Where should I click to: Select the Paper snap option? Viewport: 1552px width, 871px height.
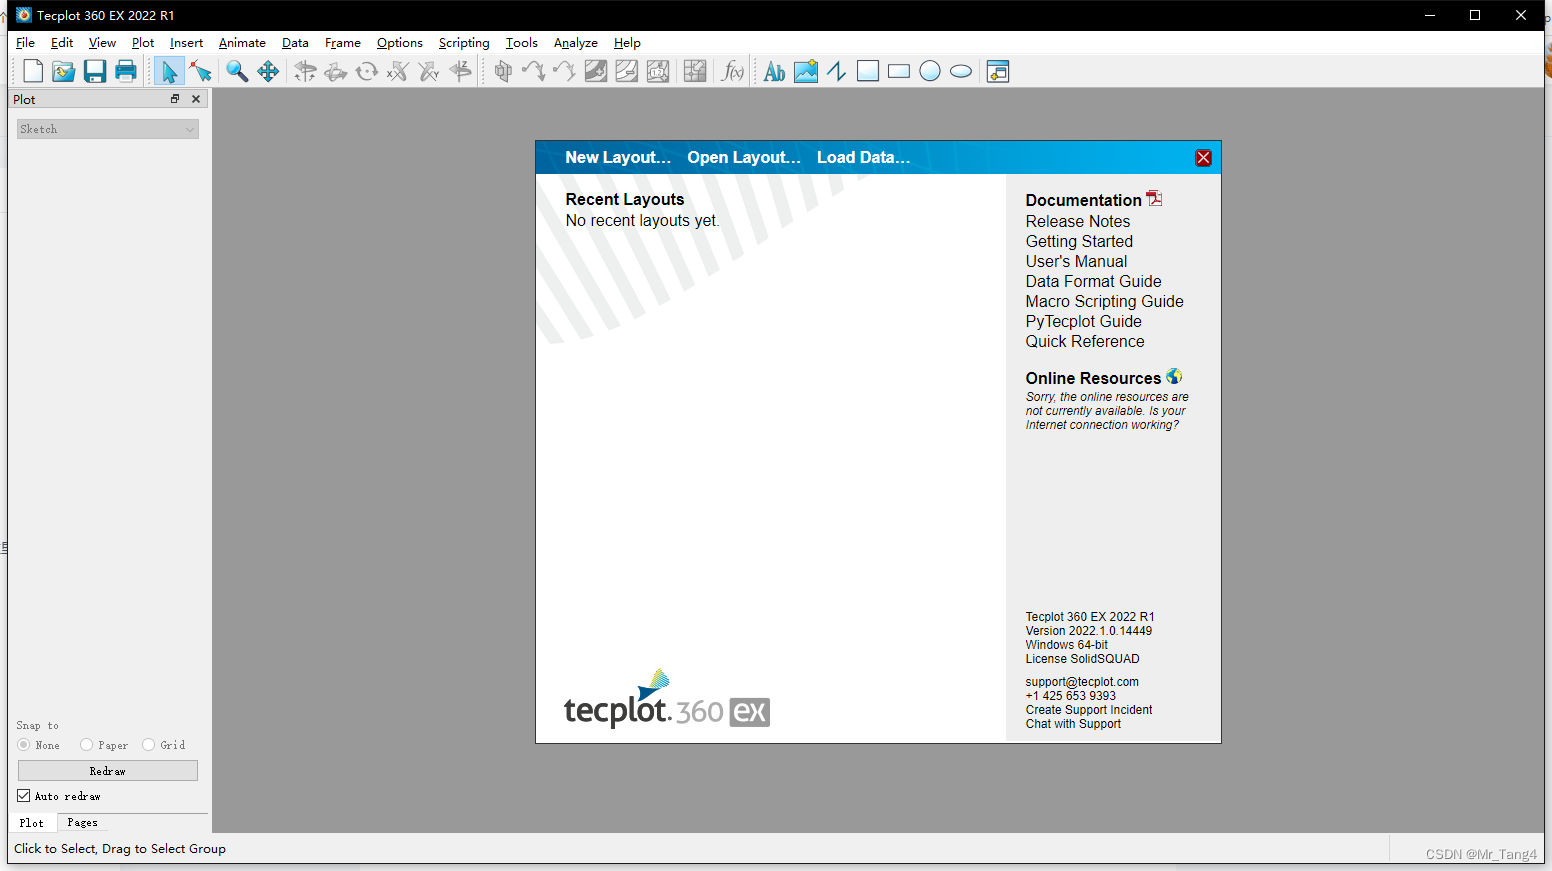coord(89,745)
